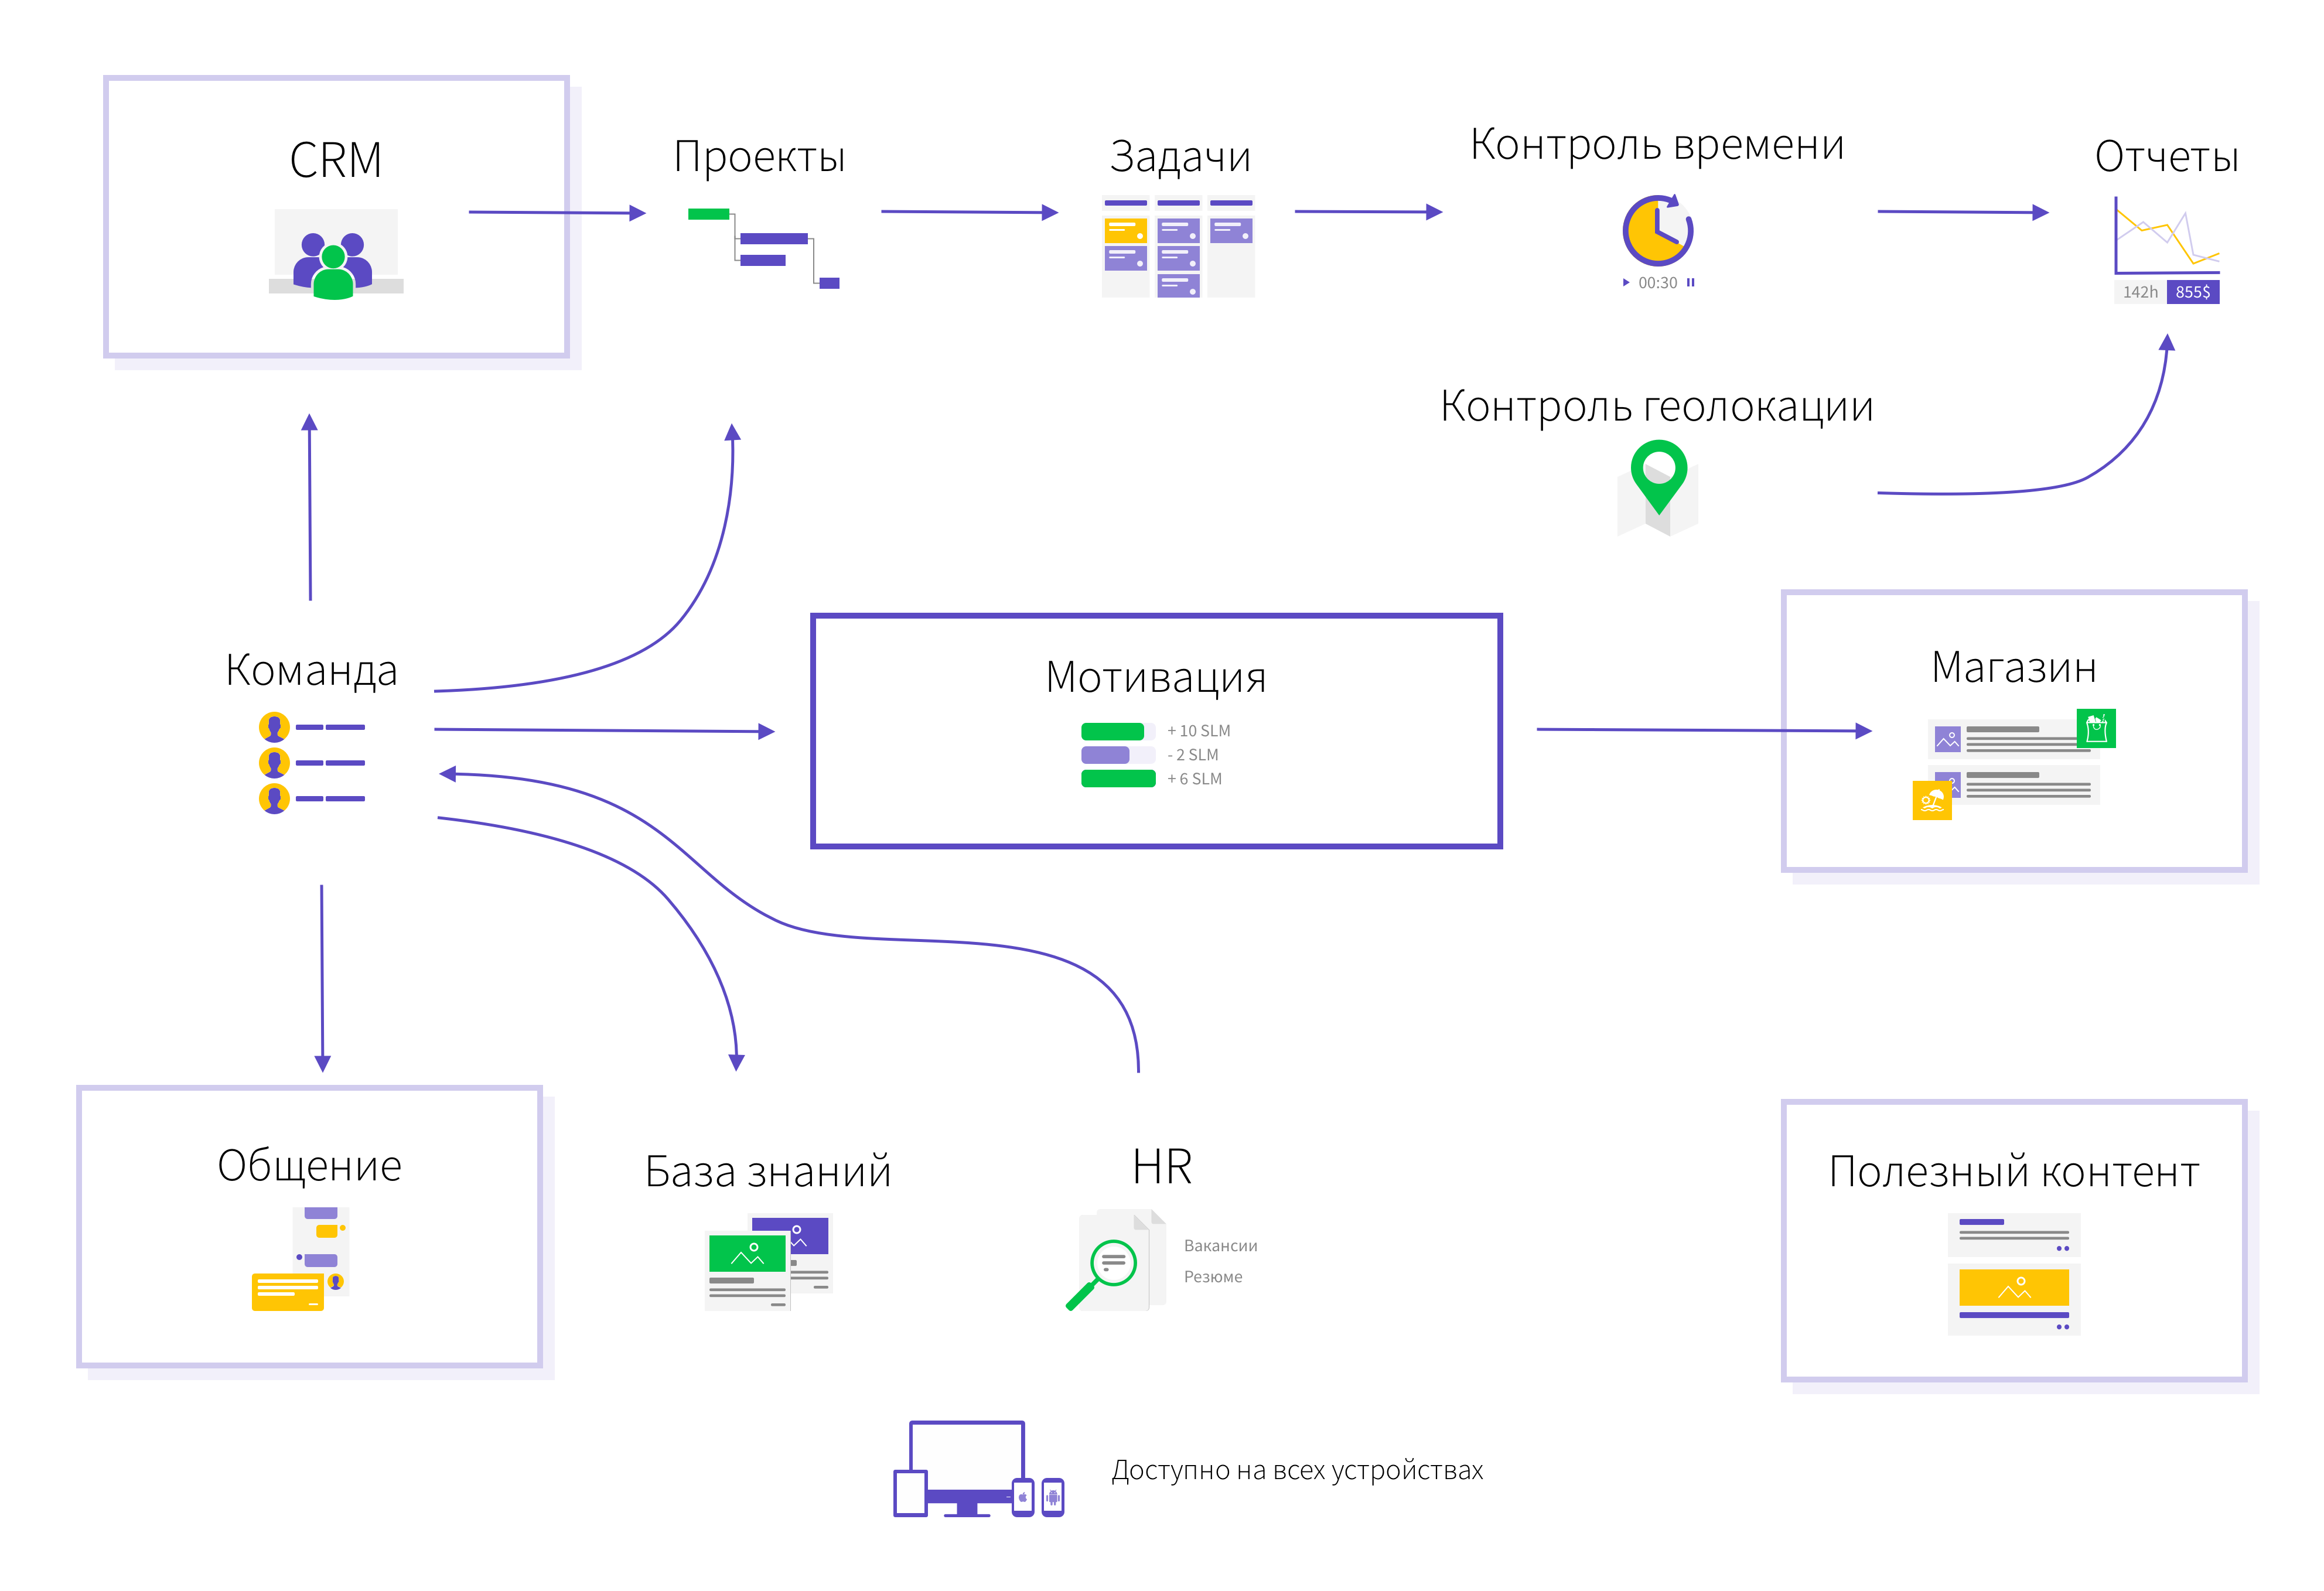The height and width of the screenshot is (1591, 2324).
Task: Click the clock icon under Контроль времени
Action: click(1657, 230)
